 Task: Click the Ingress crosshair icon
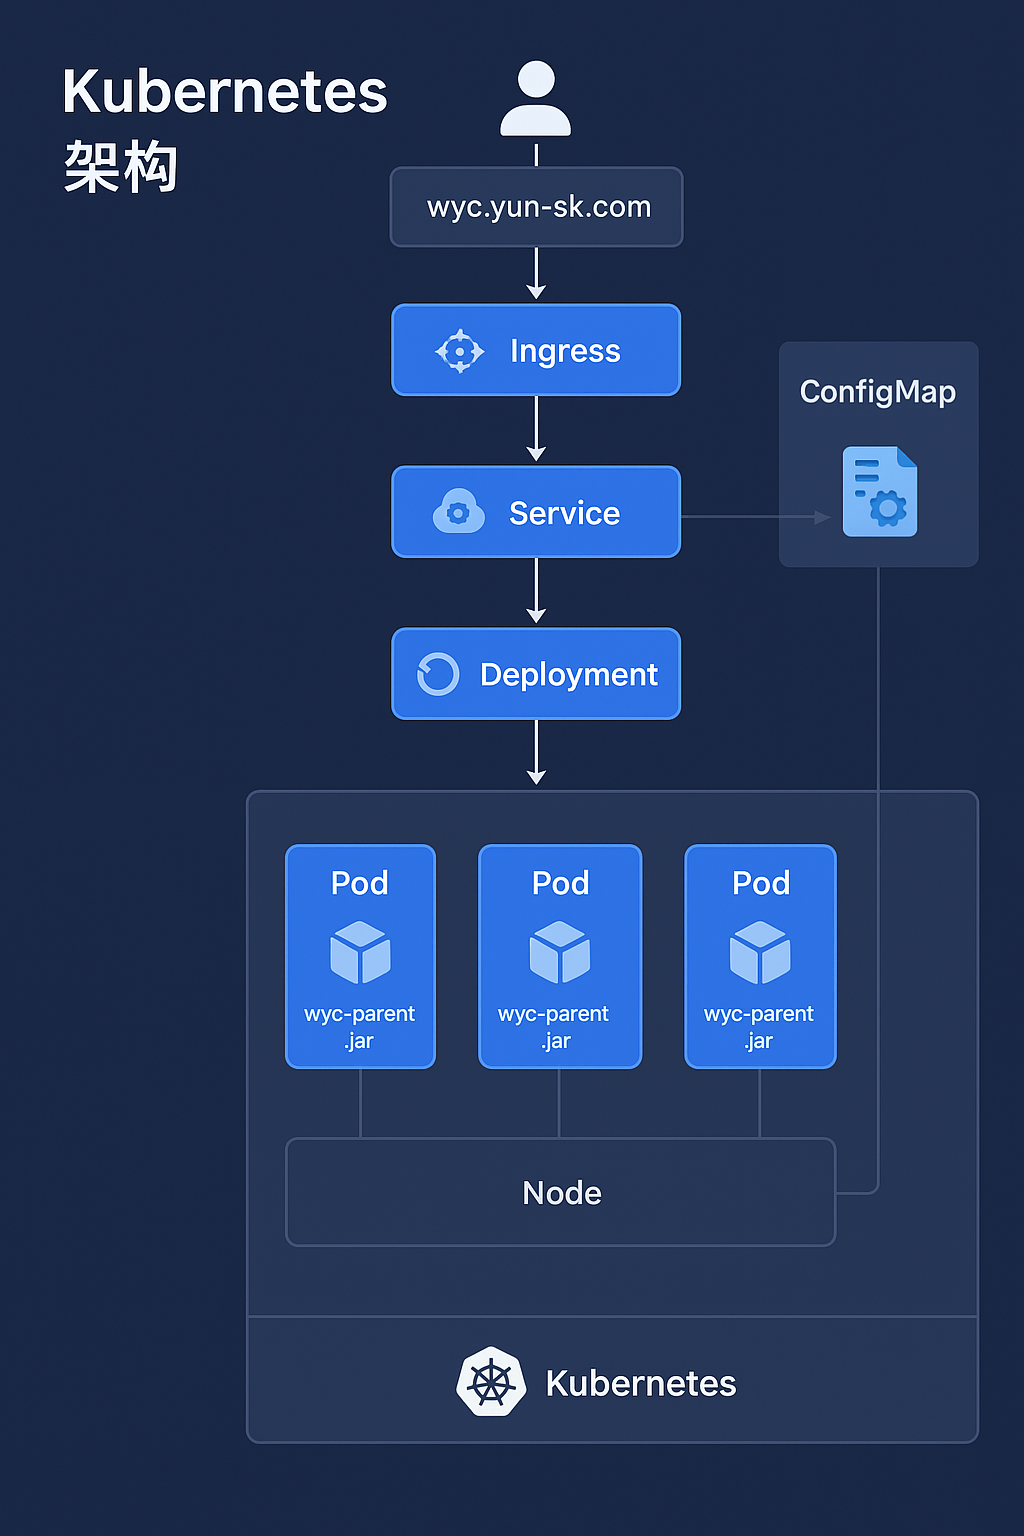point(460,351)
